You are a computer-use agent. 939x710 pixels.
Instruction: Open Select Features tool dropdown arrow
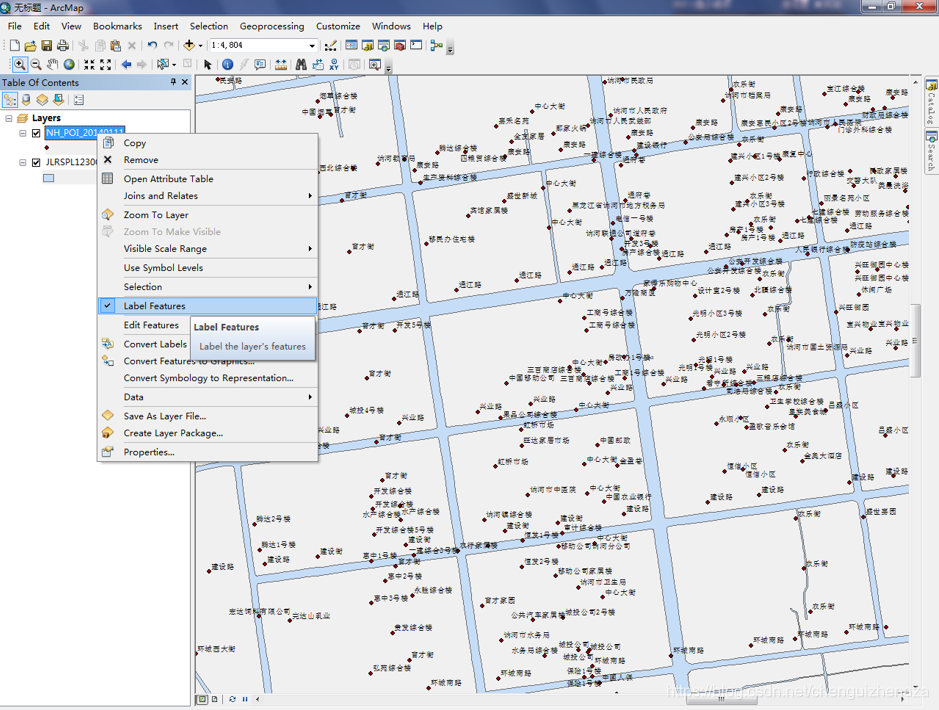point(174,65)
